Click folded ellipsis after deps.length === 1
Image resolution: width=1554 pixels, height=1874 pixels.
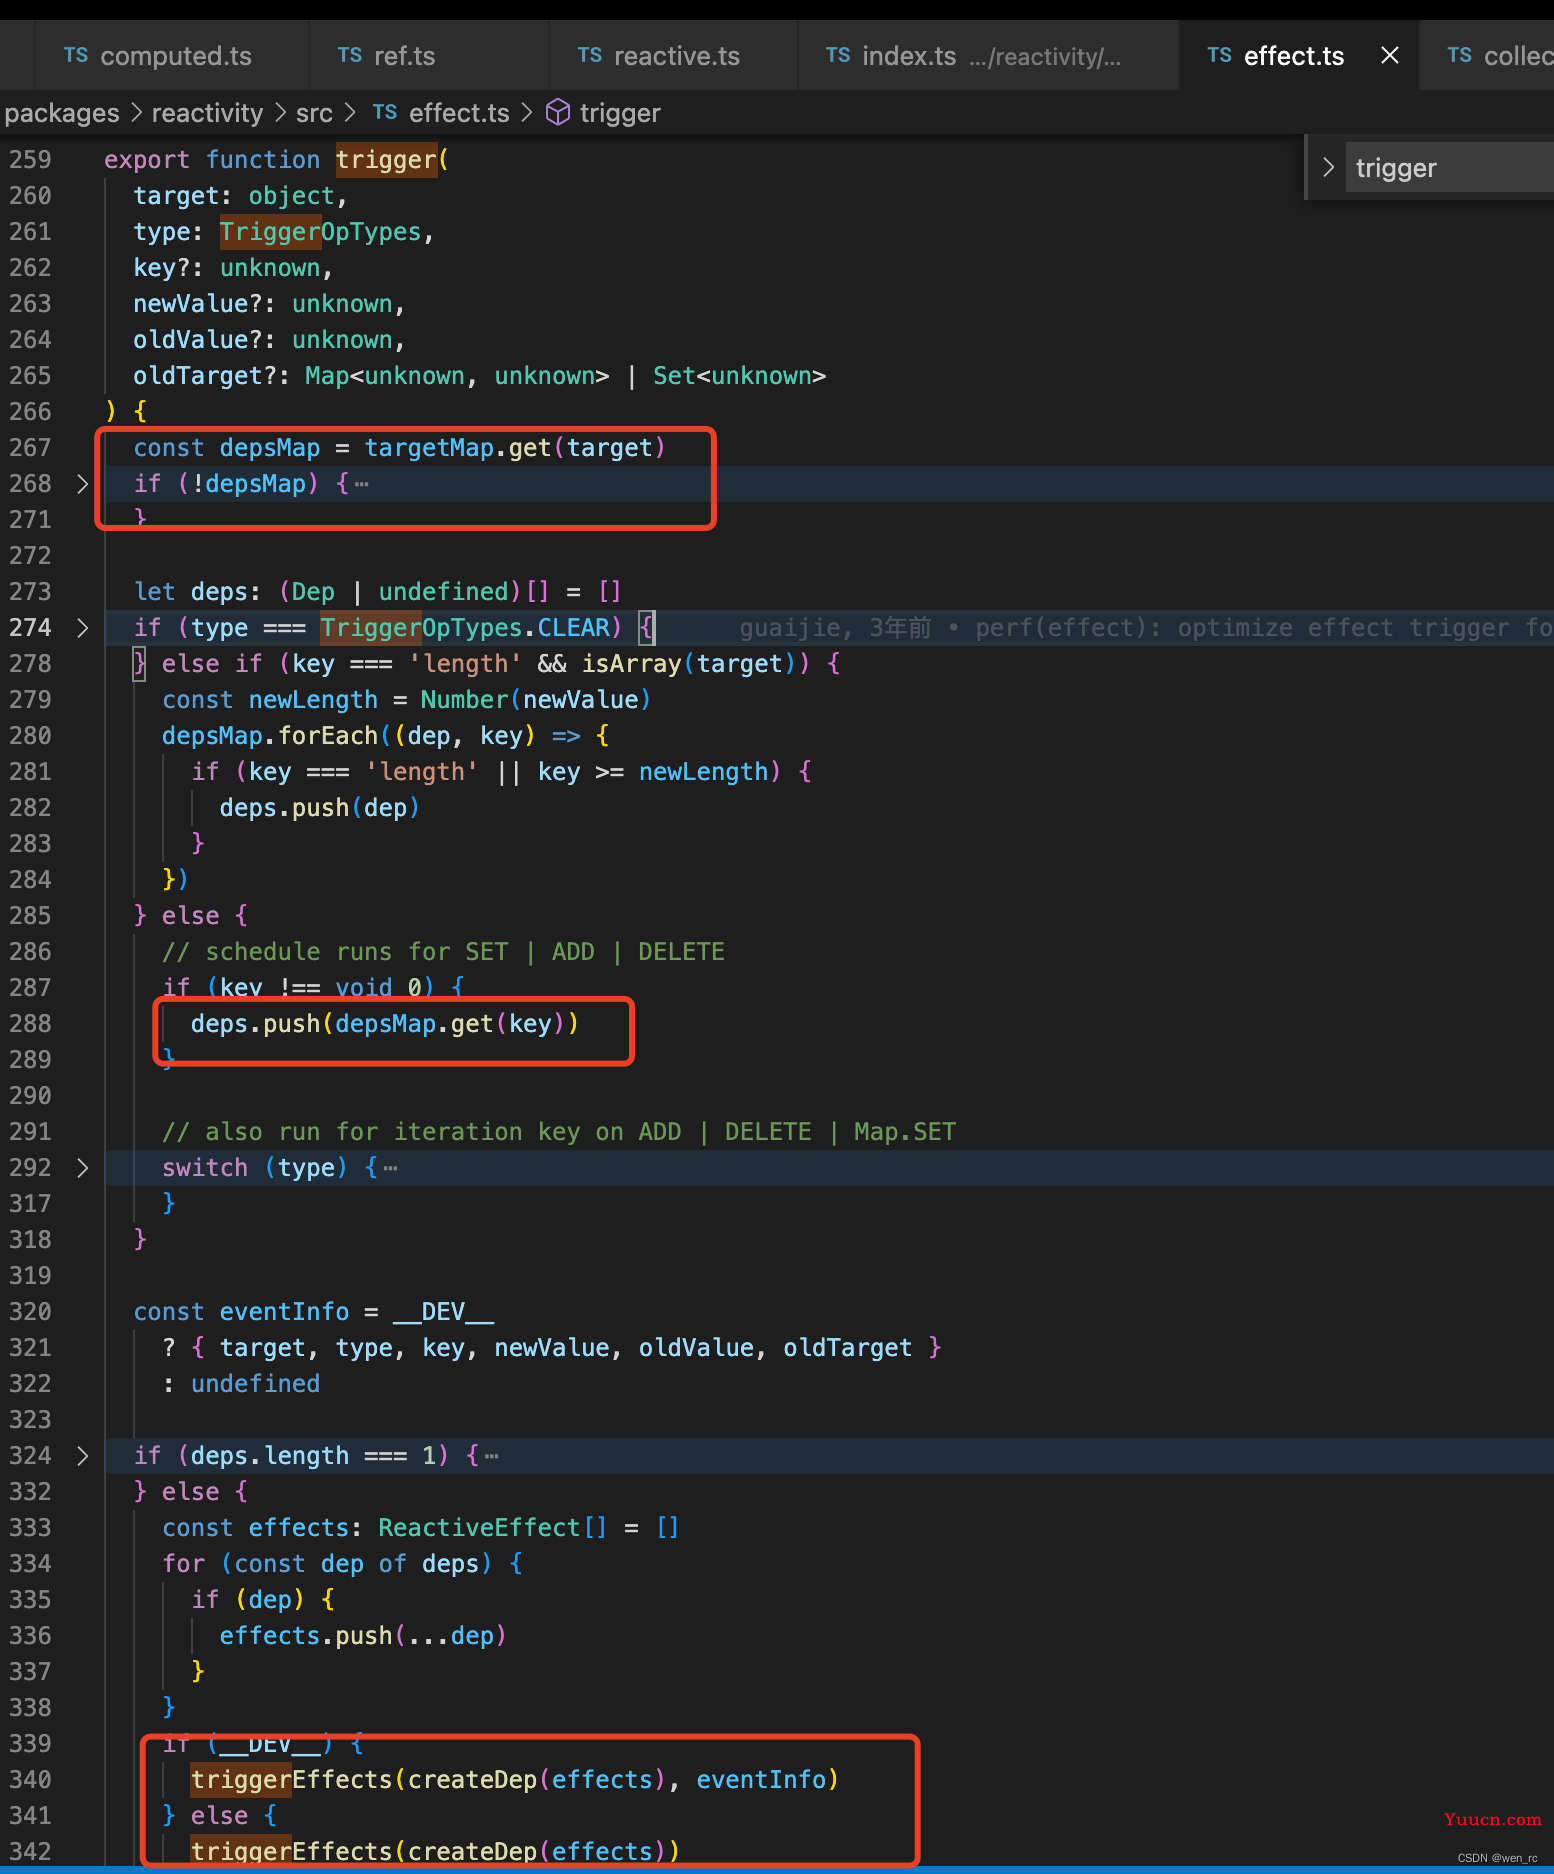pyautogui.click(x=492, y=1457)
